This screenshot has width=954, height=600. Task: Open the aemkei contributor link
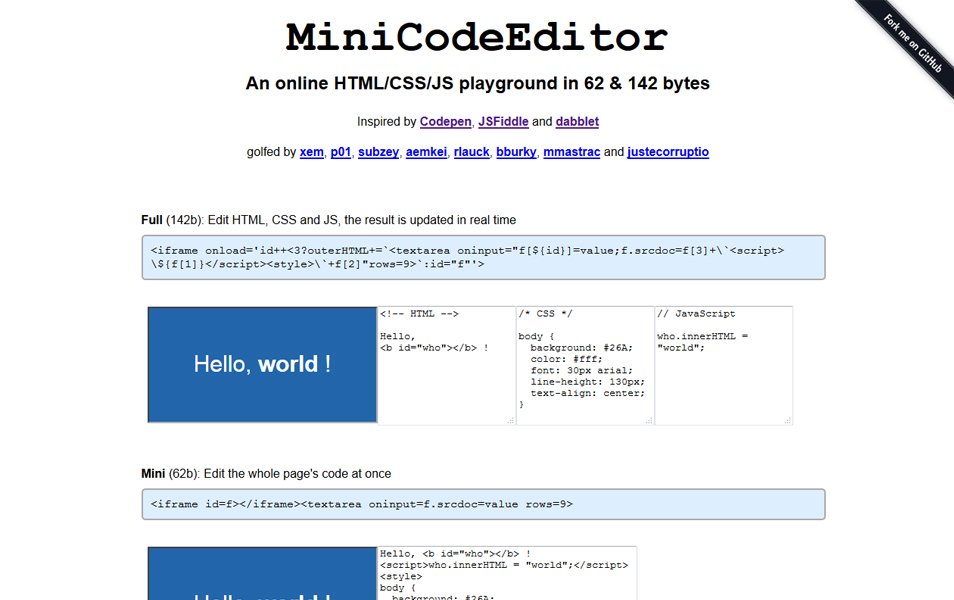click(x=426, y=152)
